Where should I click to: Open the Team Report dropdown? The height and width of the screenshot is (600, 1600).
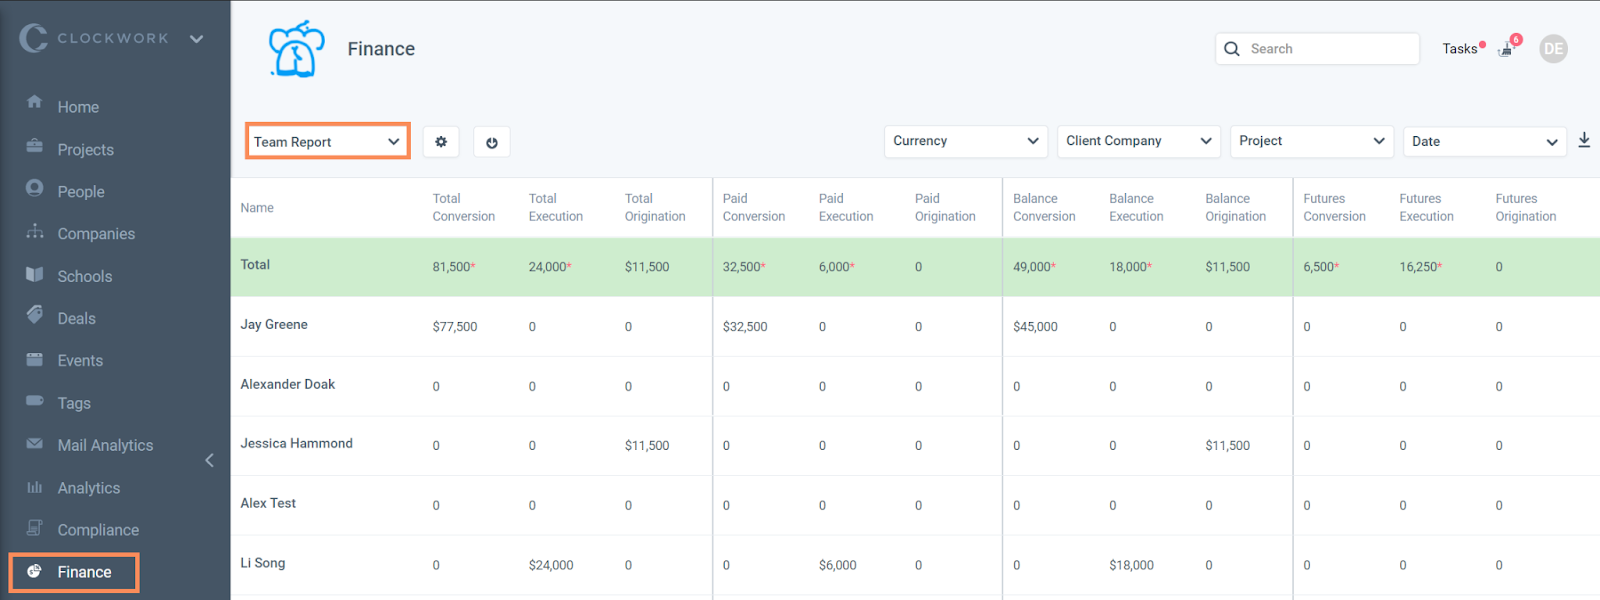pos(327,142)
